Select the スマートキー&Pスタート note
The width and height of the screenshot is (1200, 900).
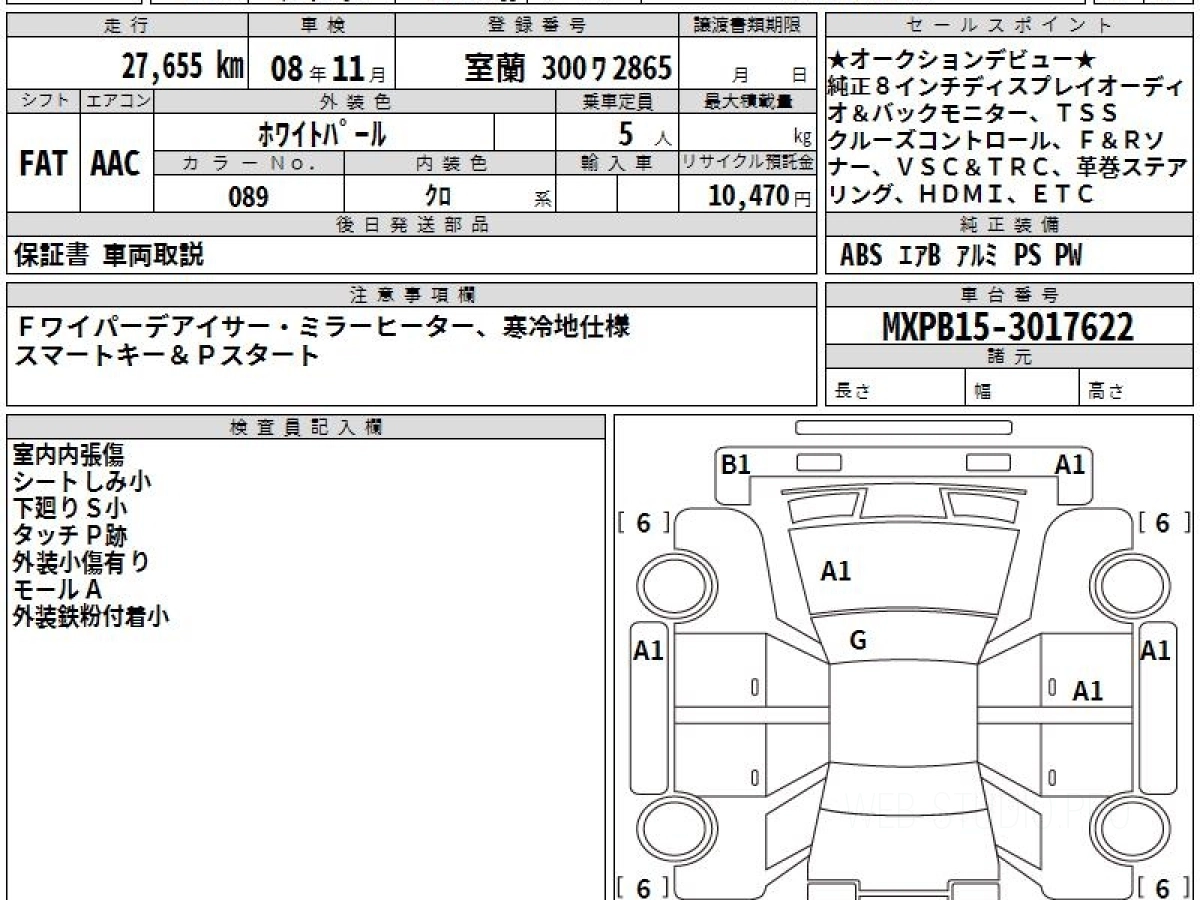pyautogui.click(x=168, y=354)
